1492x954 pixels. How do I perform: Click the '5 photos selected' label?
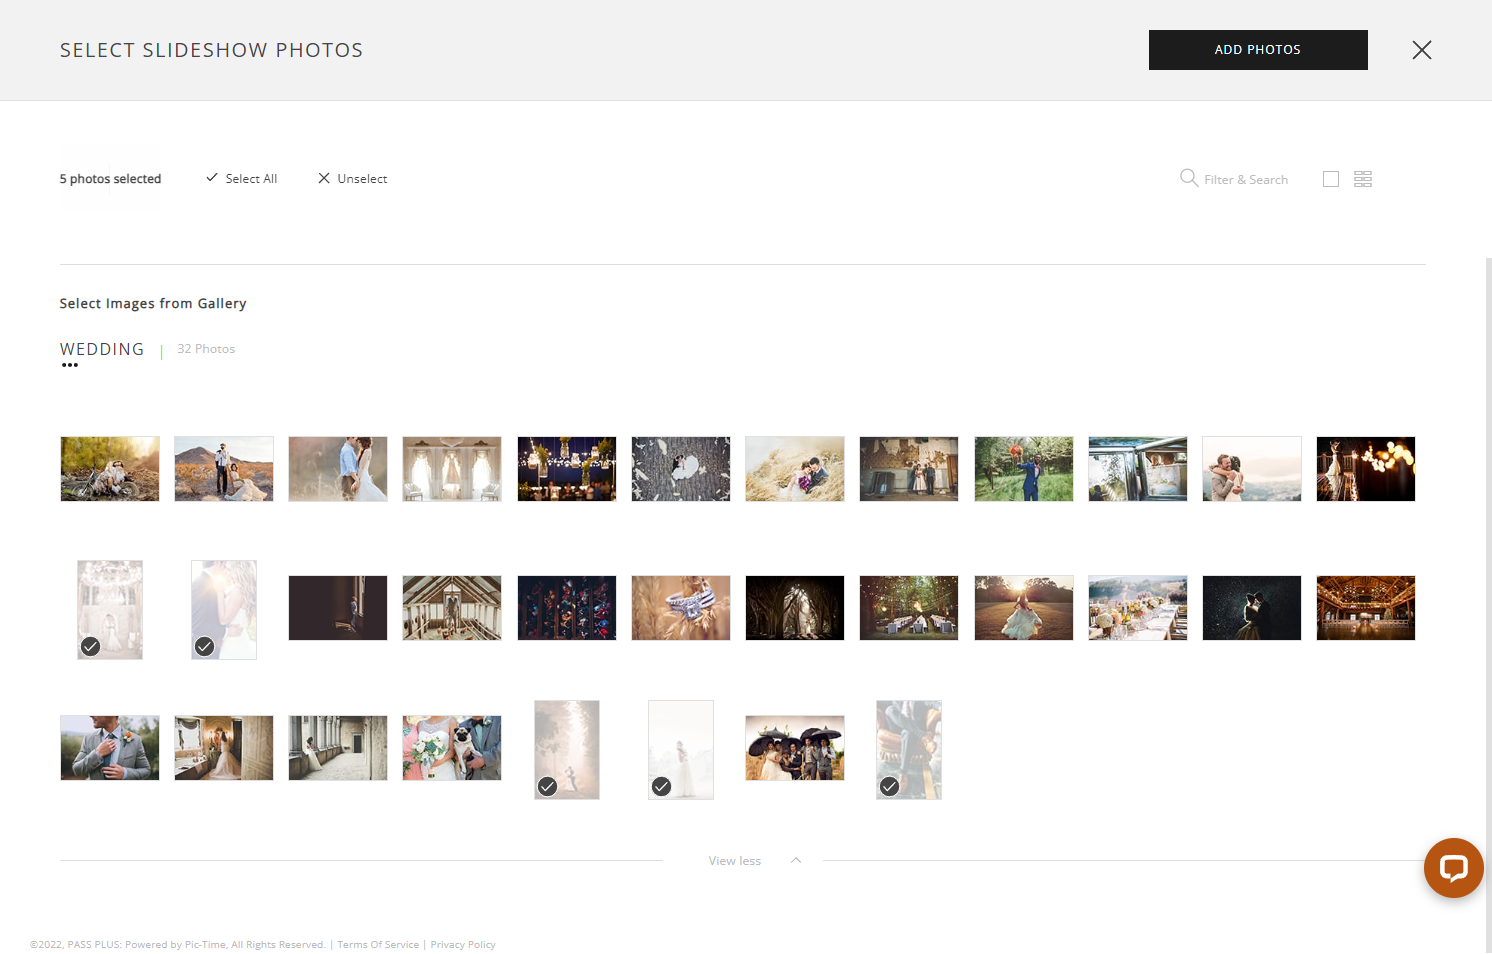tap(110, 179)
